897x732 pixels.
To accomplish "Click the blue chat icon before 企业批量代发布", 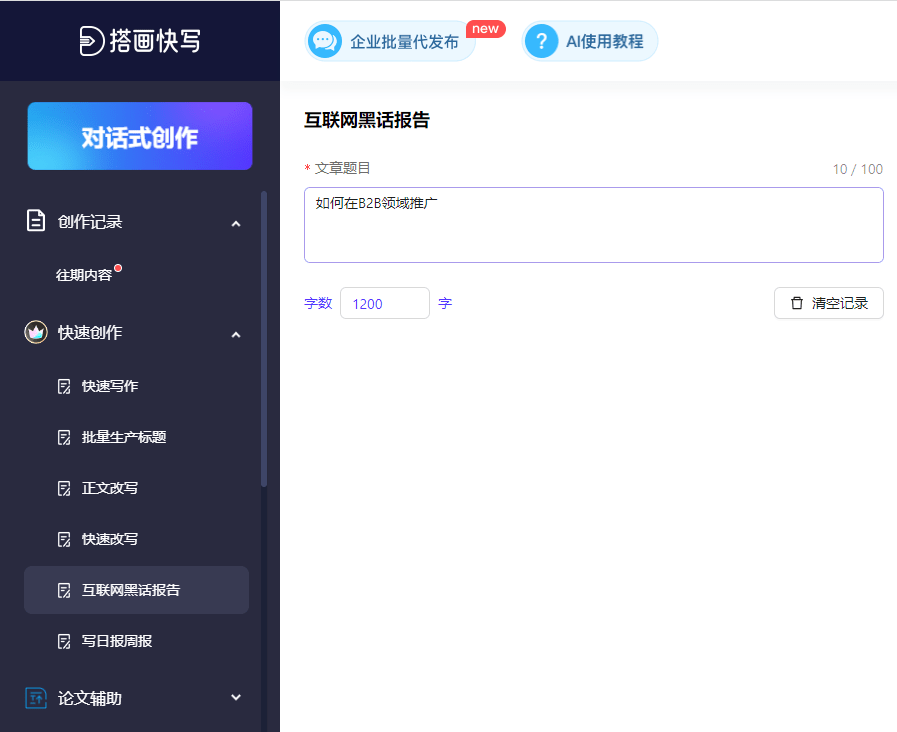I will [x=324, y=41].
